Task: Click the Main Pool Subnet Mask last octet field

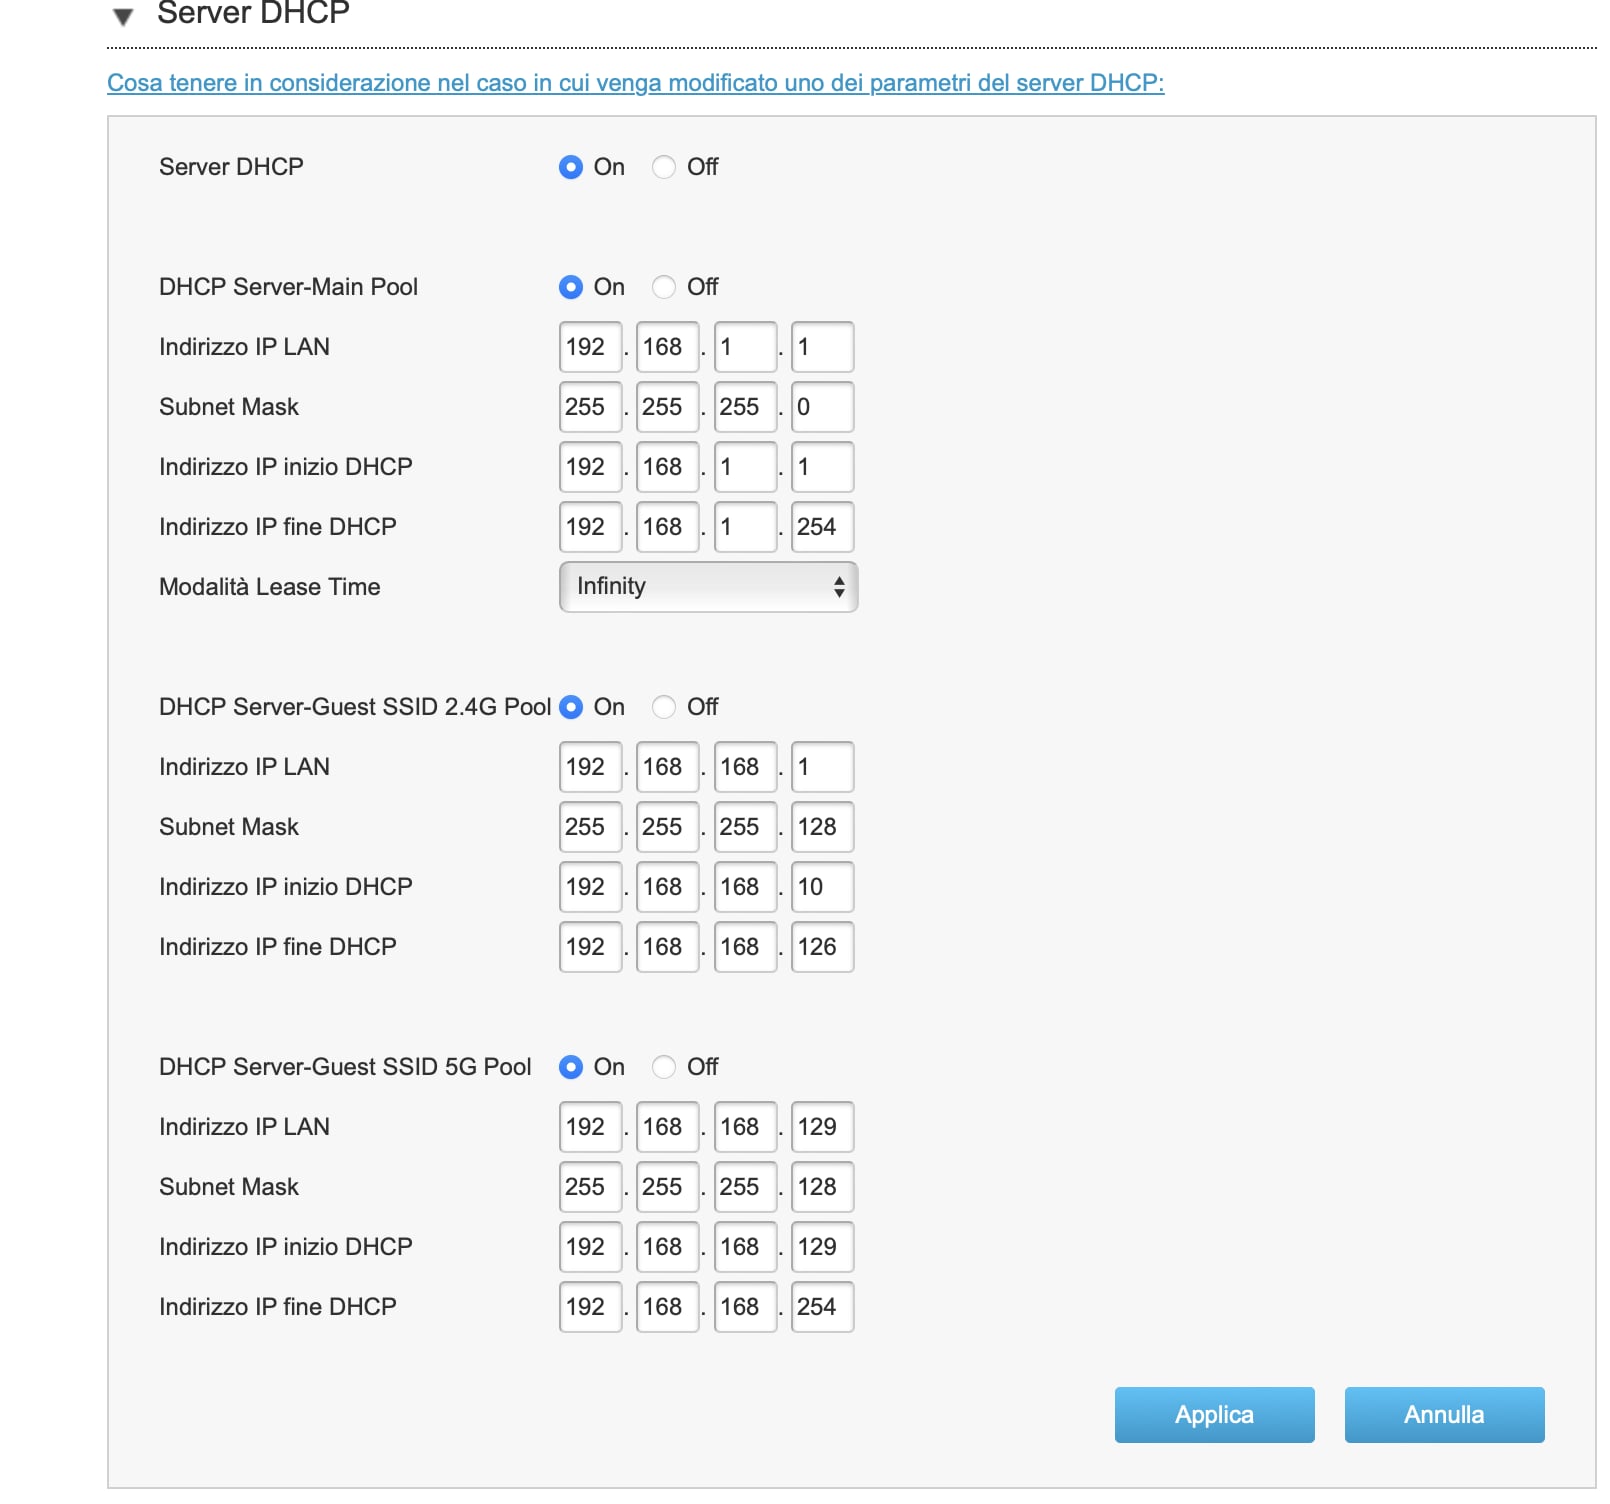Action: (822, 407)
